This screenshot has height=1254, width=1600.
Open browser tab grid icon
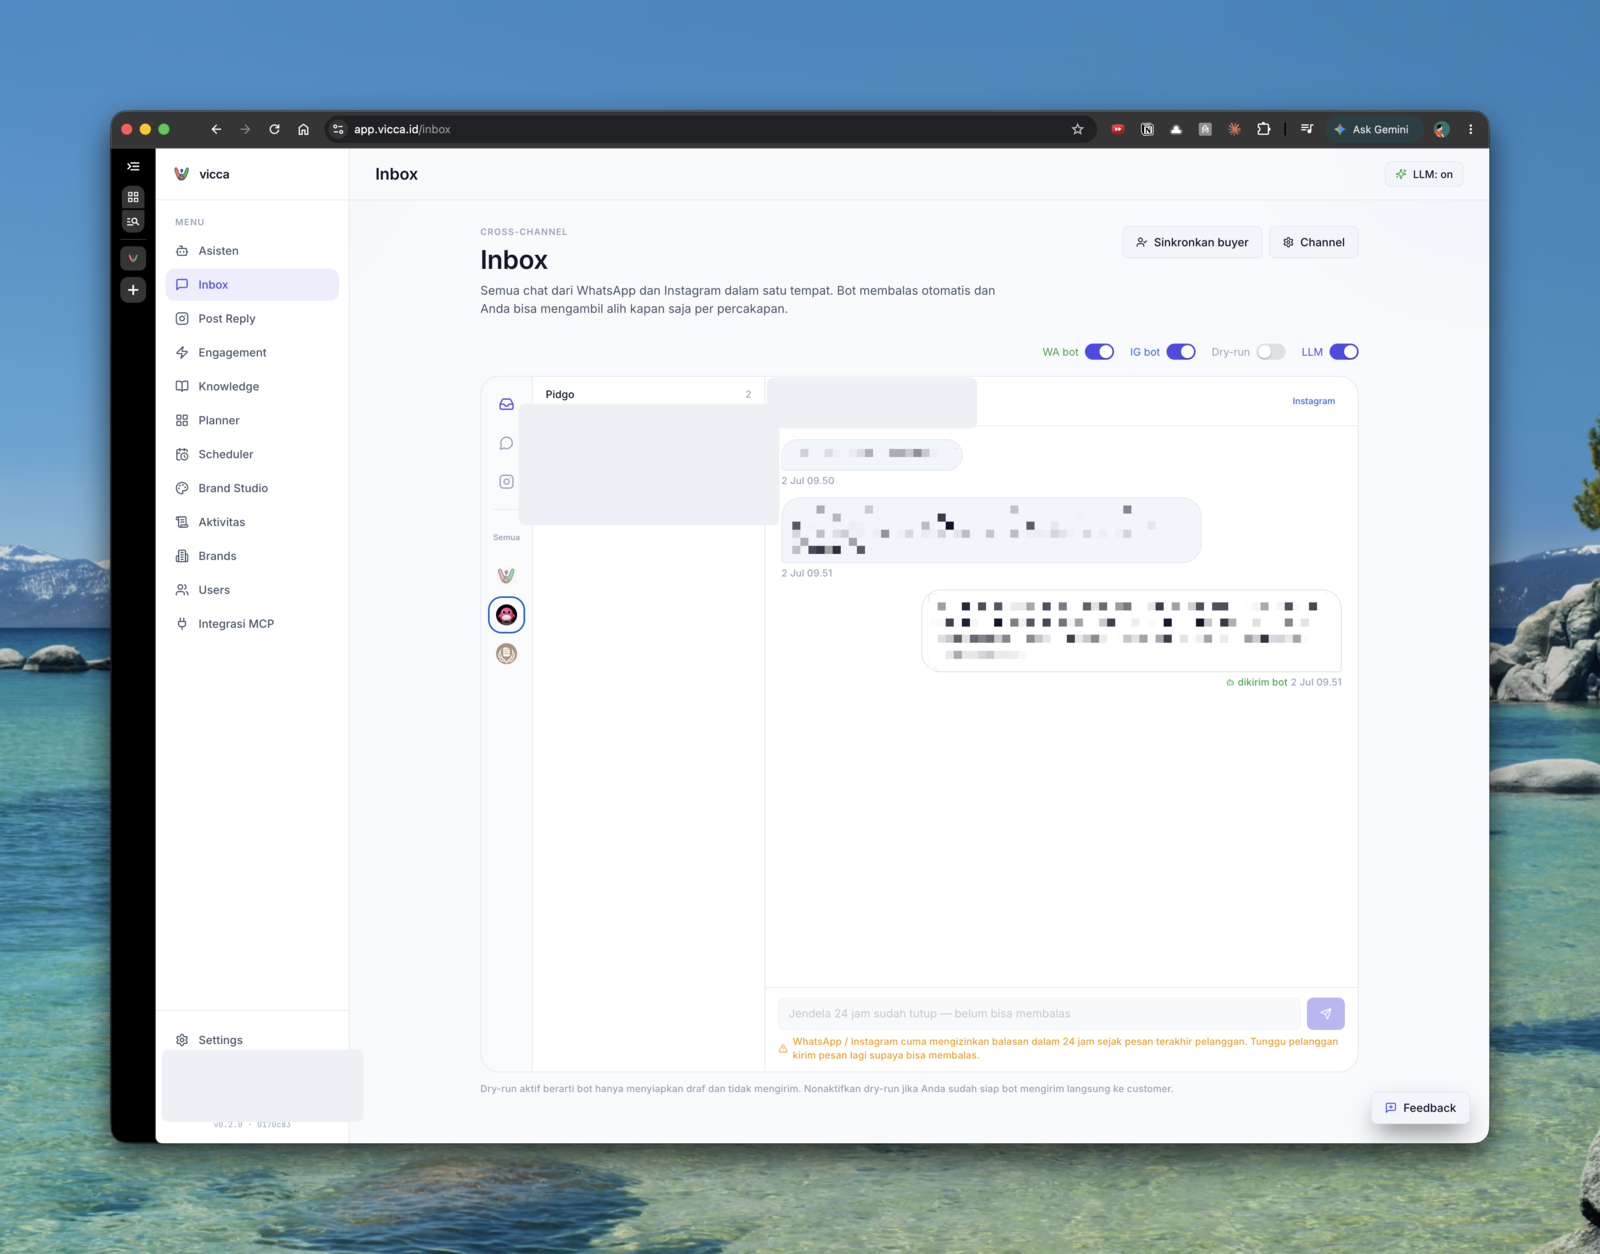click(133, 197)
